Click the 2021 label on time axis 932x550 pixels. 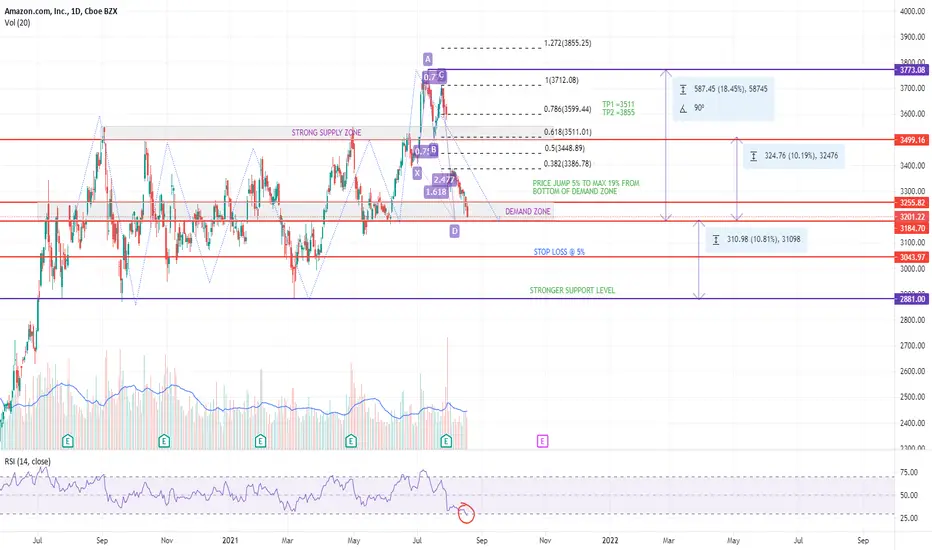[230, 540]
